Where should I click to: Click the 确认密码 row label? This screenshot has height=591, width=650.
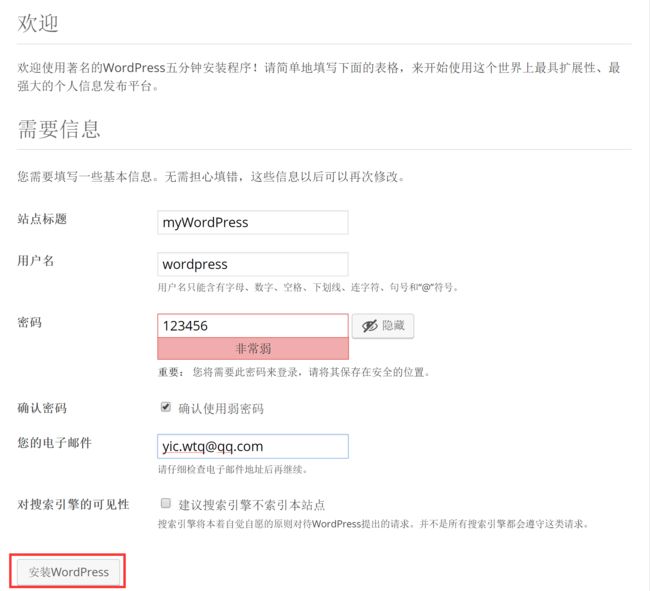click(42, 408)
